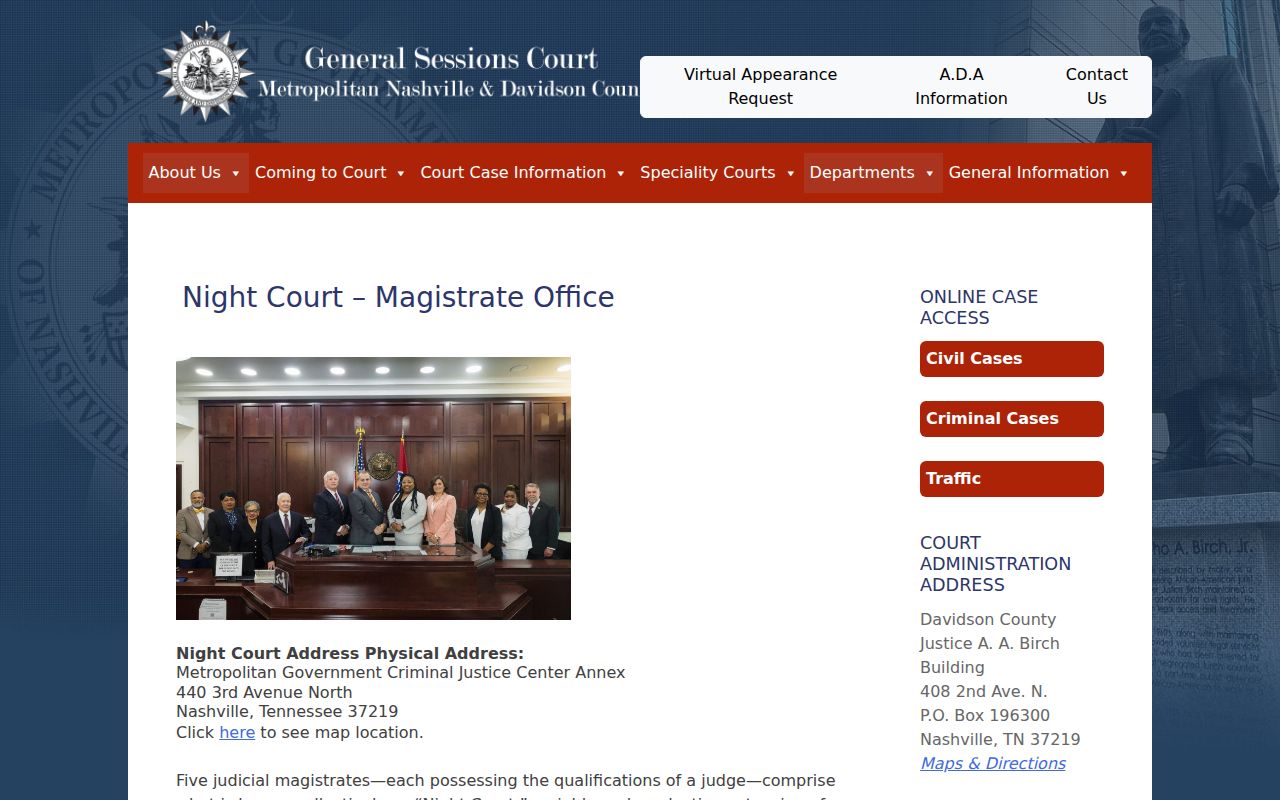Click the 'Nashville, TN 37219' sidebar text

[x=1000, y=739]
